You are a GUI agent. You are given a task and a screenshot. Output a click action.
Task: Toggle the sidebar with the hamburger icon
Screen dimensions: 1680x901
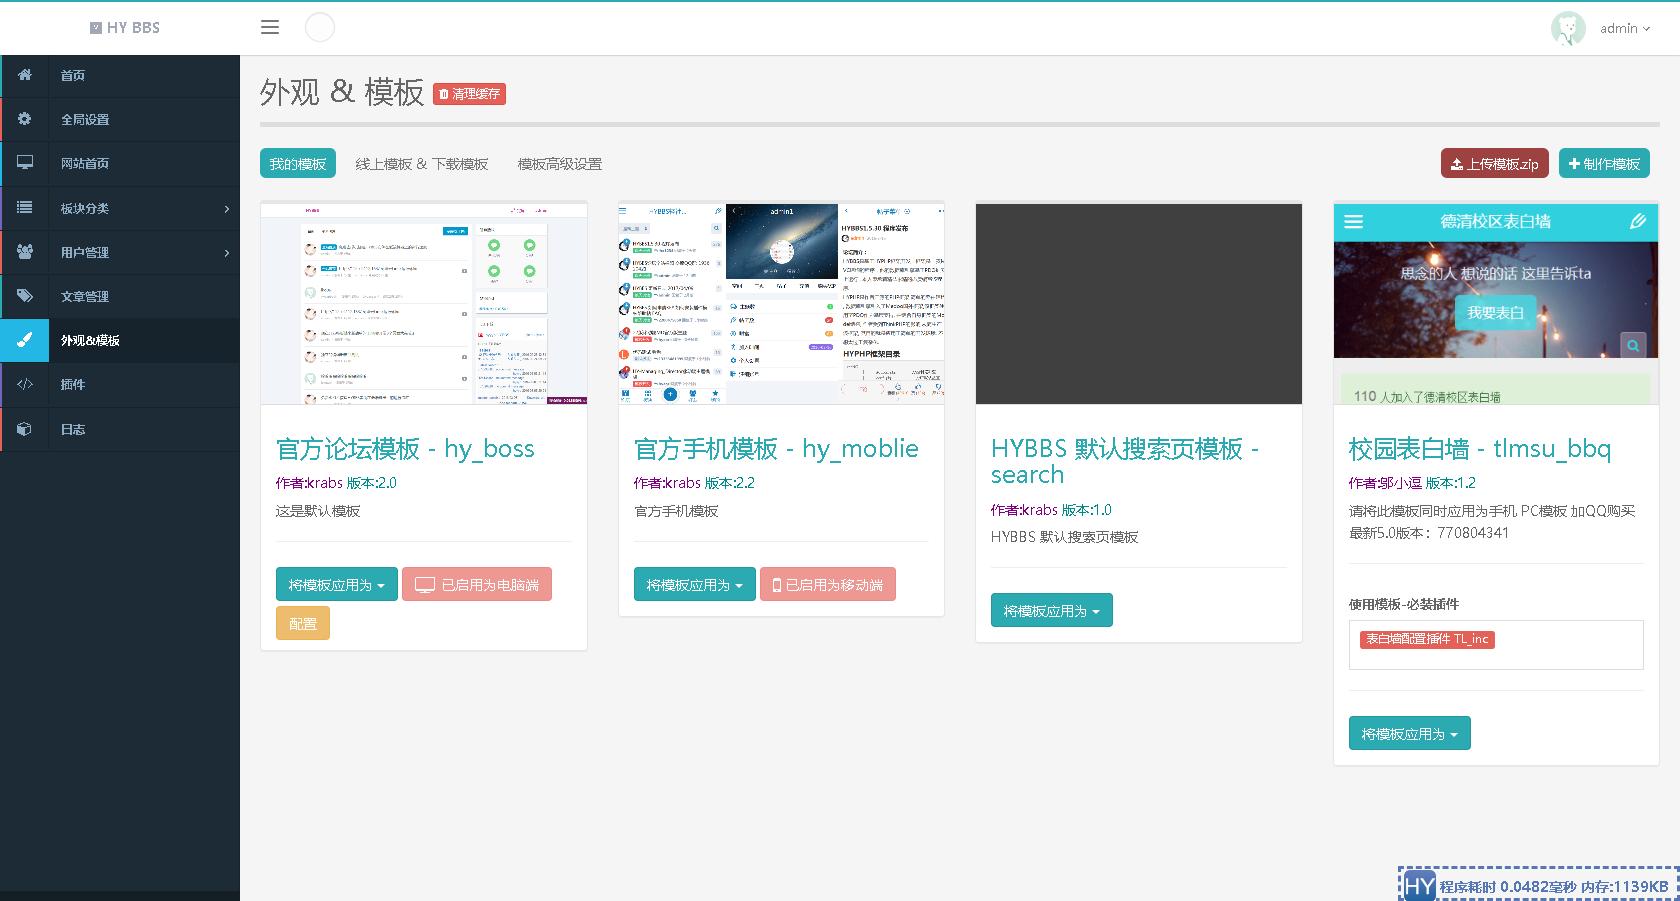coord(269,27)
